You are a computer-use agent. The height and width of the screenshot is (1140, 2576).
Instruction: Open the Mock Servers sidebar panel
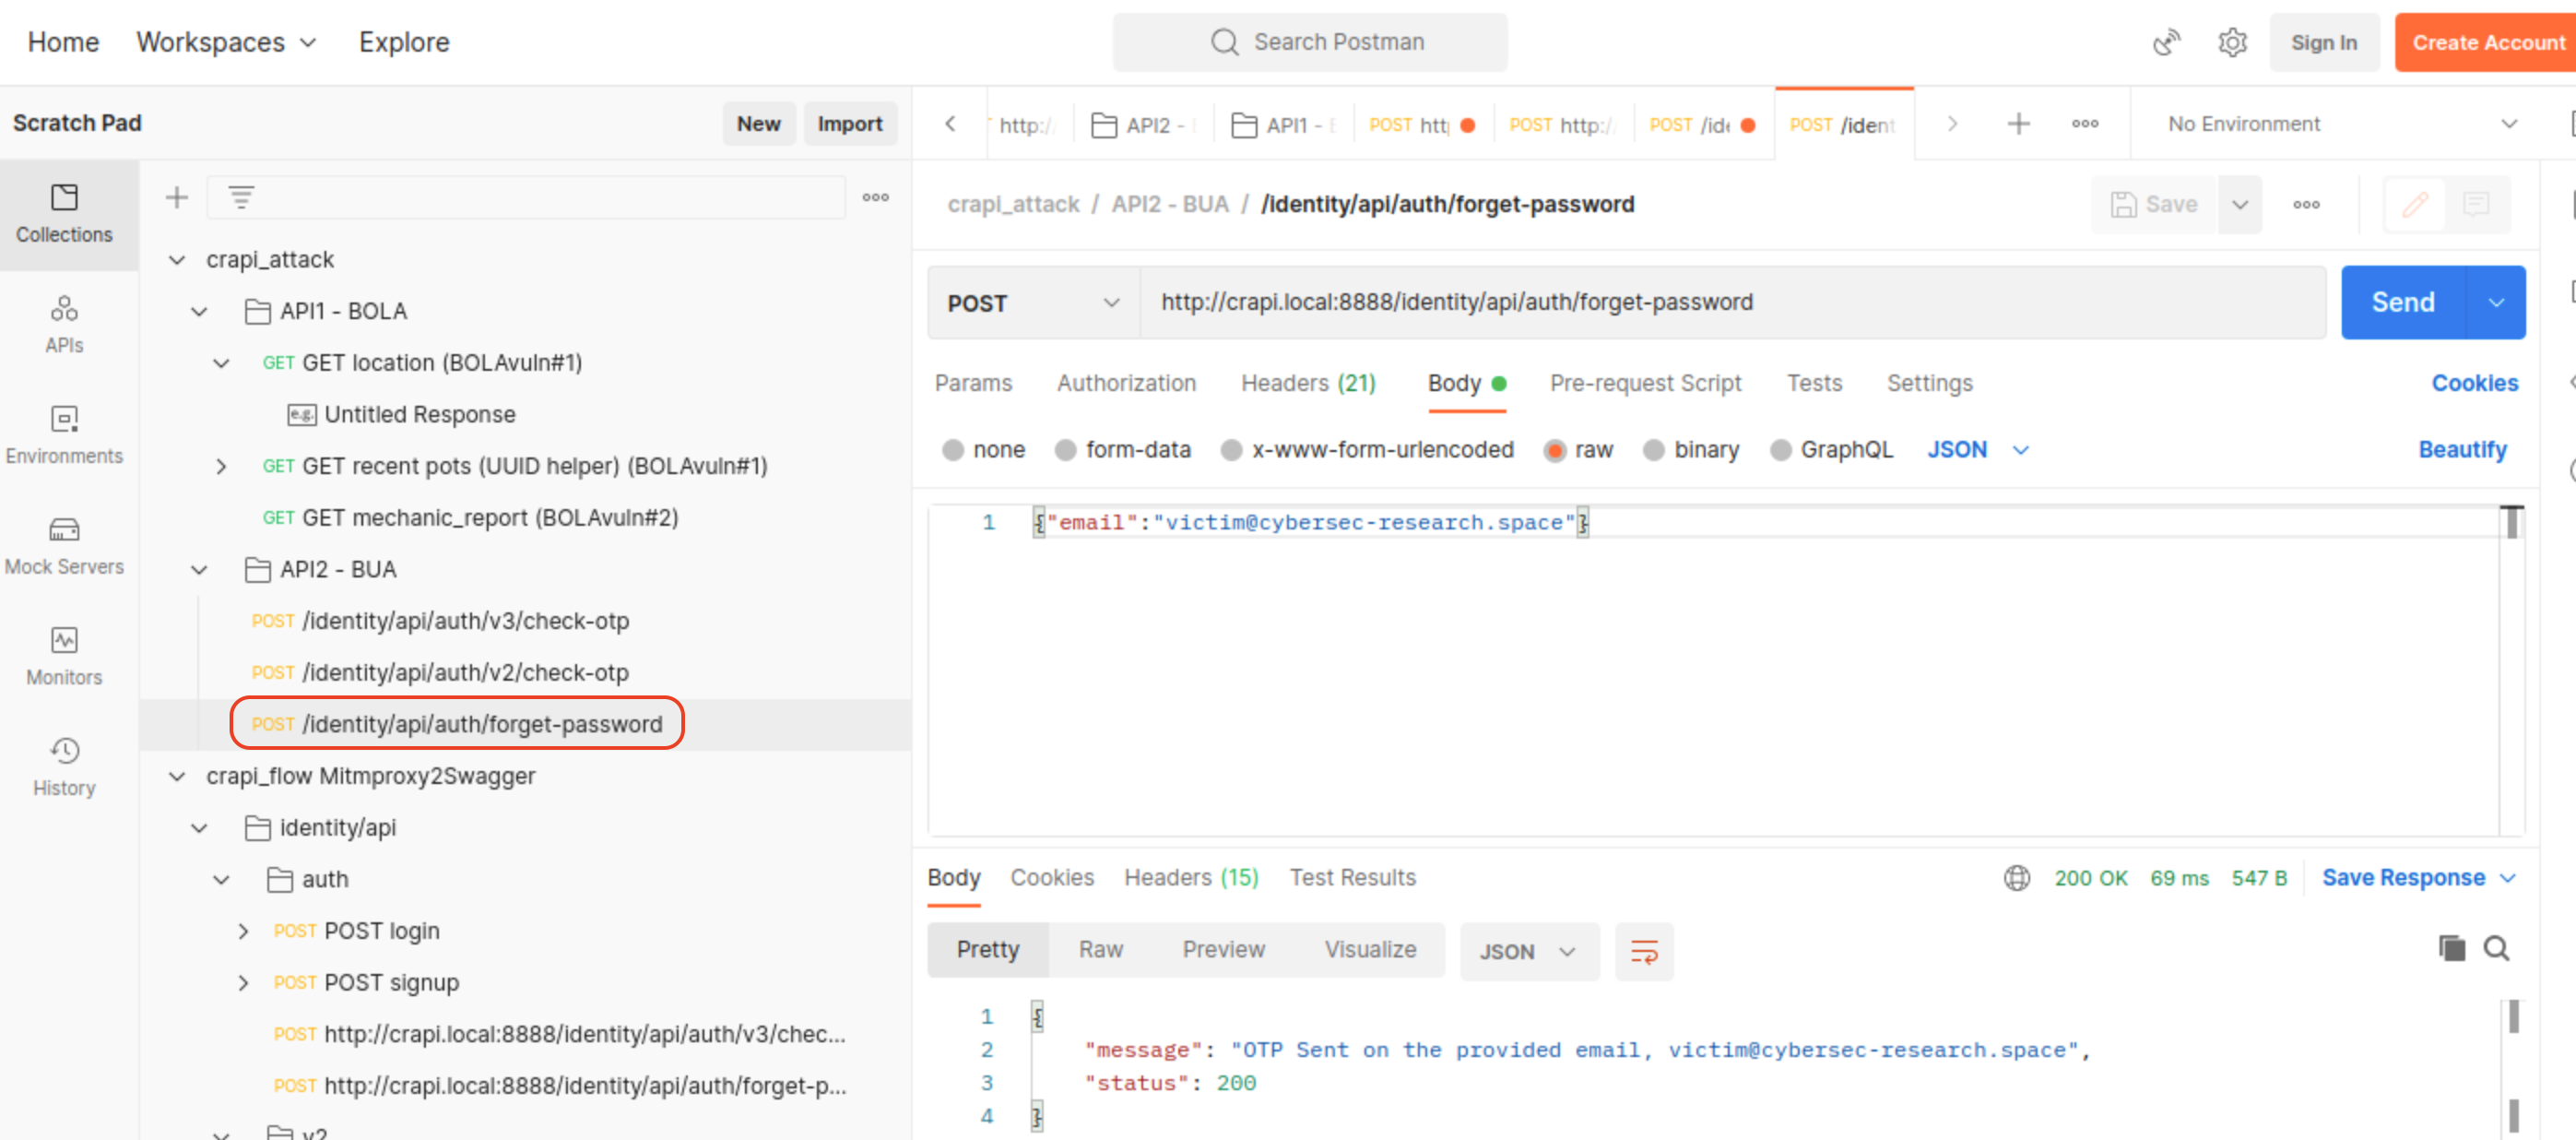point(64,545)
